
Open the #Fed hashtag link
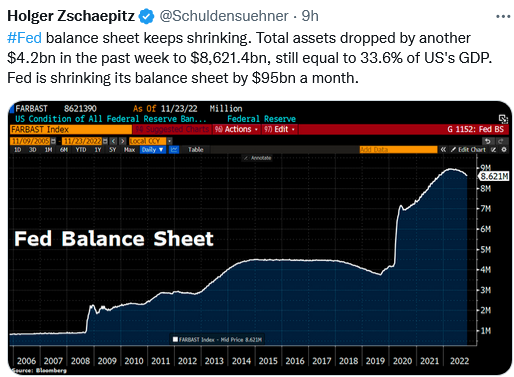pos(24,38)
